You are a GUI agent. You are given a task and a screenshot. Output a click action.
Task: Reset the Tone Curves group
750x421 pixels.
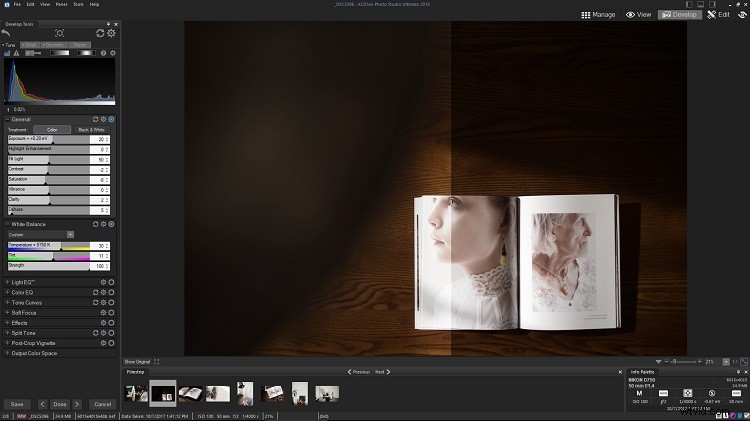(x=95, y=302)
